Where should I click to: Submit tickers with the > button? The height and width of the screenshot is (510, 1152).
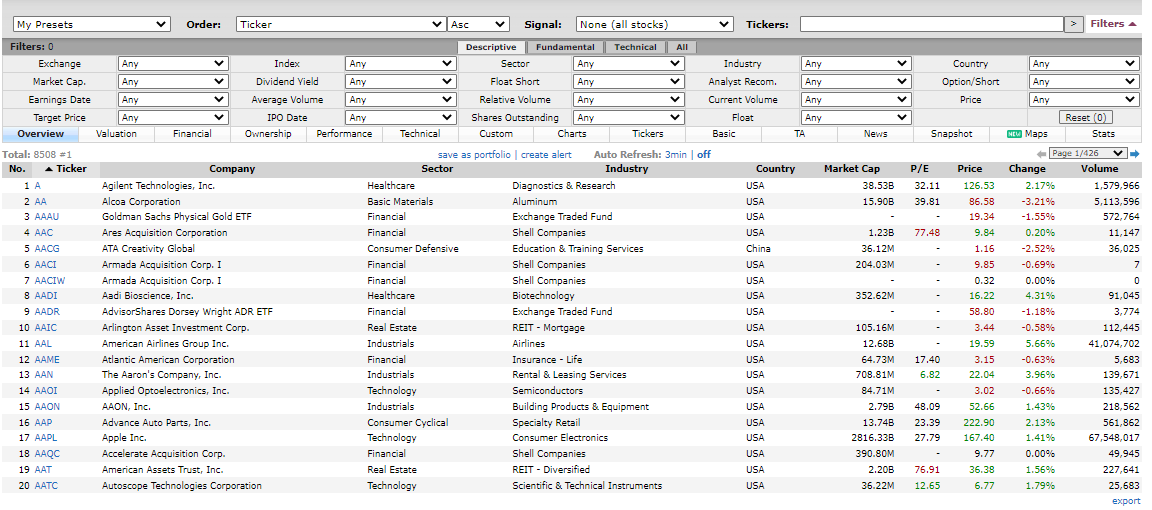(1074, 24)
